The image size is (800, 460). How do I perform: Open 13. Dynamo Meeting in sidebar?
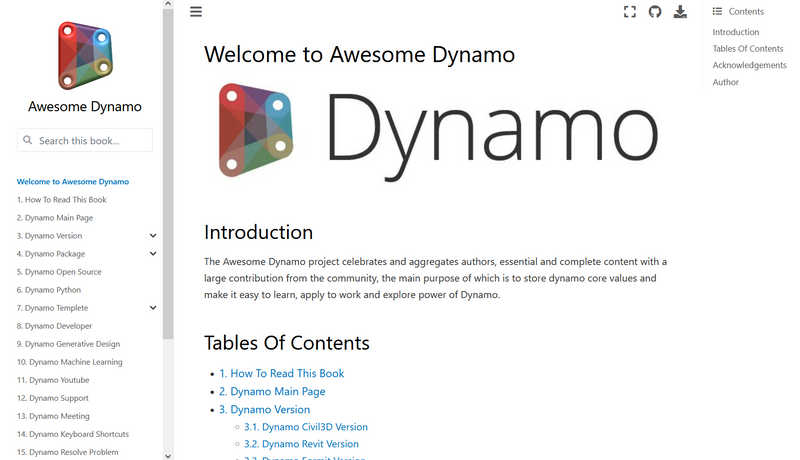click(x=53, y=416)
